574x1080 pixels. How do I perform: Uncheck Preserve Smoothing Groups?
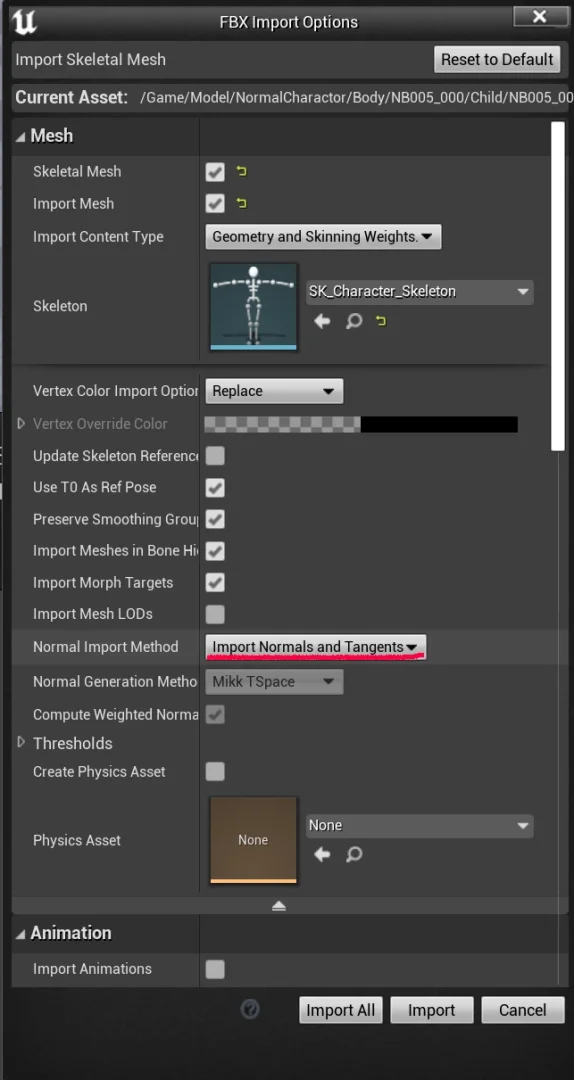pos(215,519)
